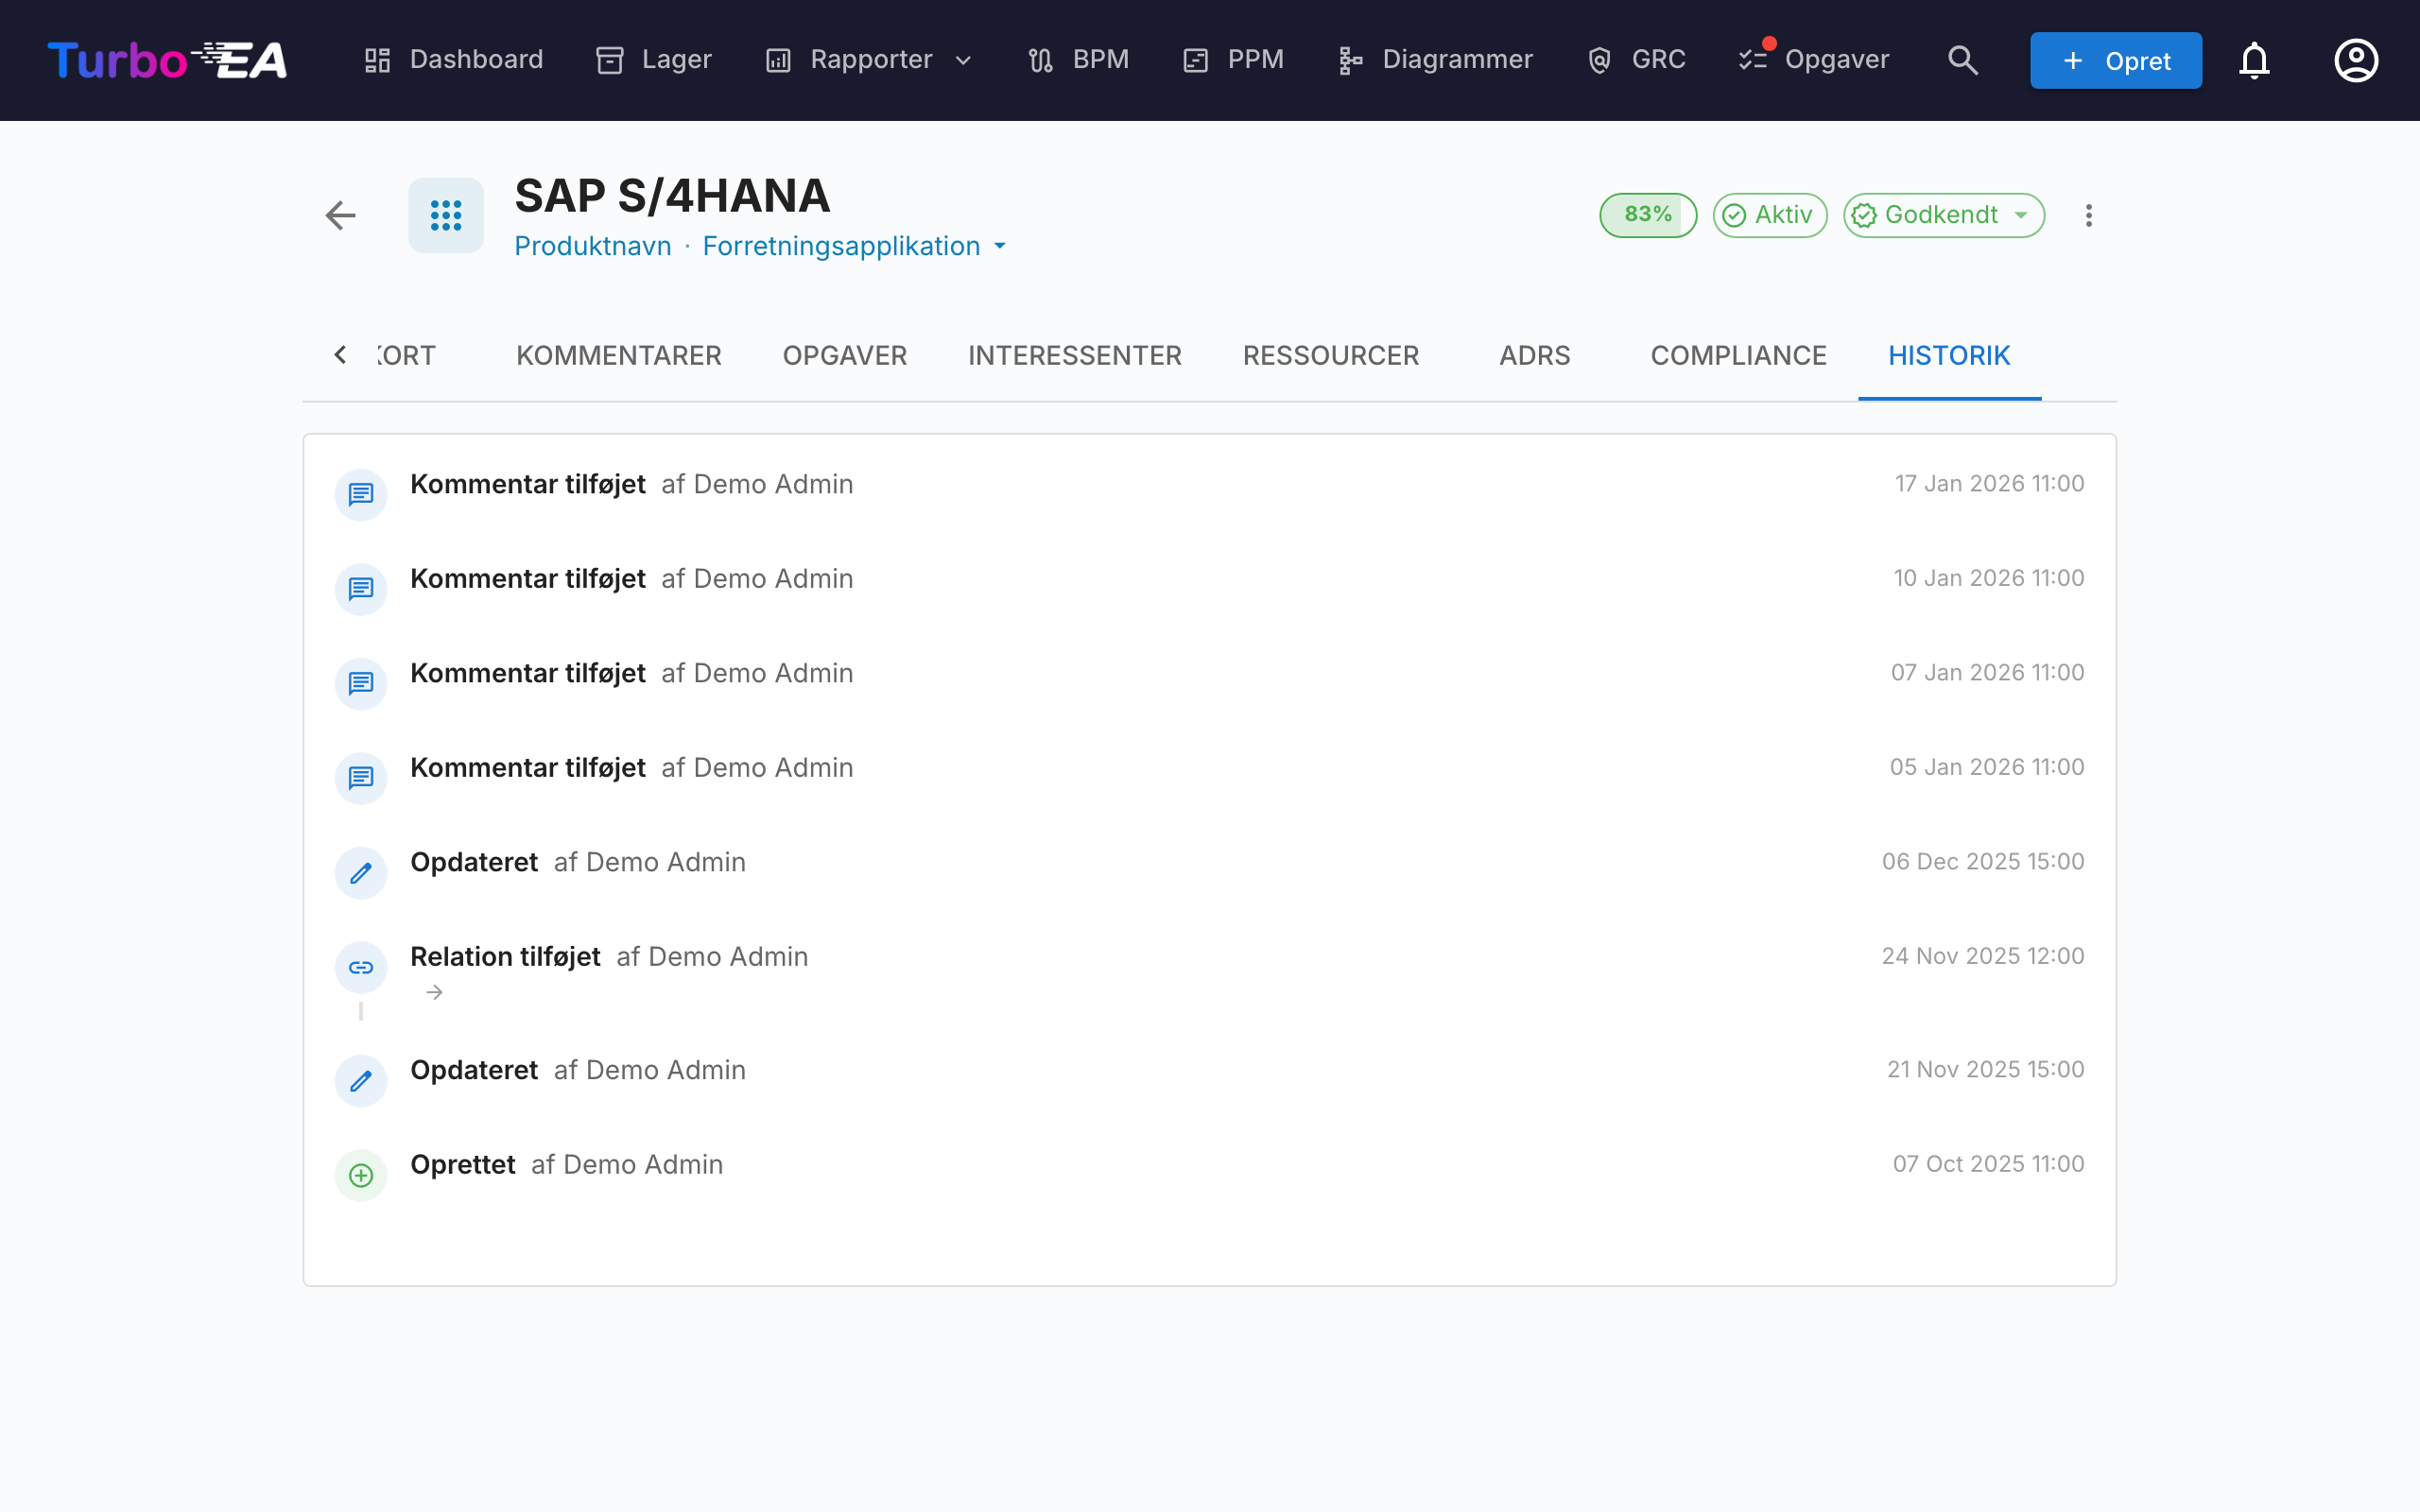
Task: Click the 21 Nov 2025 15:00 timestamp
Action: click(1985, 1070)
